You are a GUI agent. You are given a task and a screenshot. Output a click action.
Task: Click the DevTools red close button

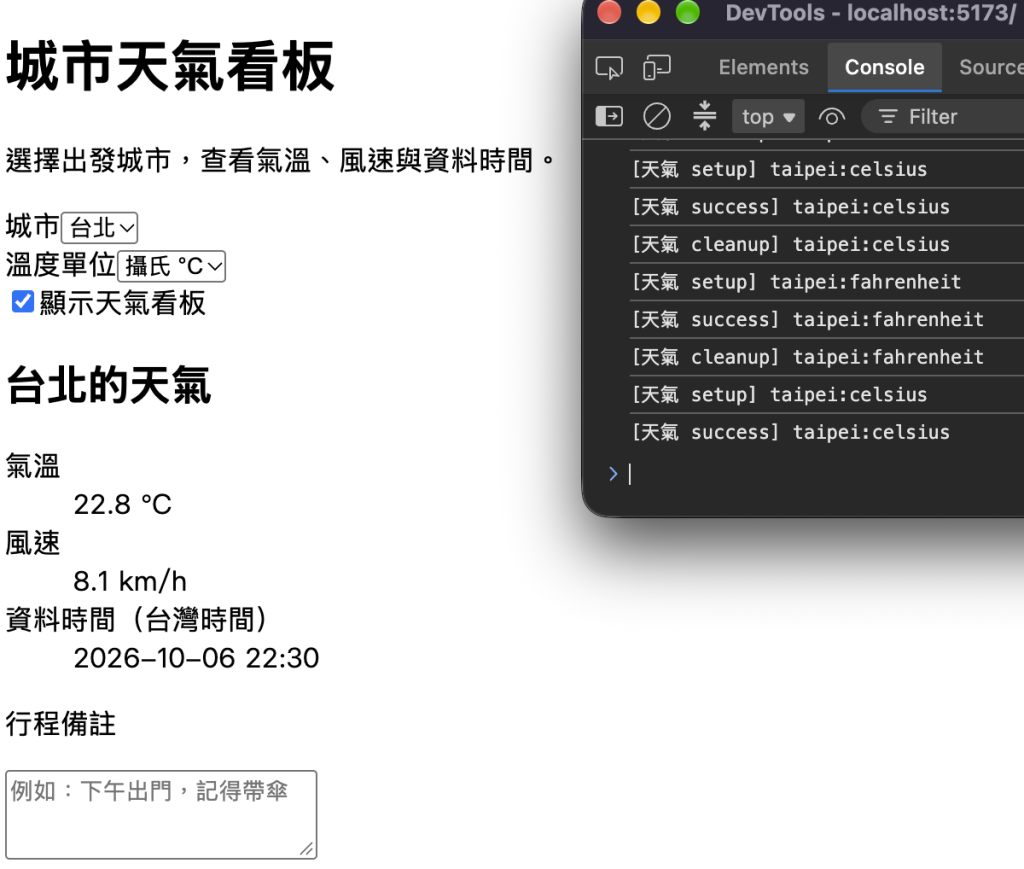(x=609, y=12)
